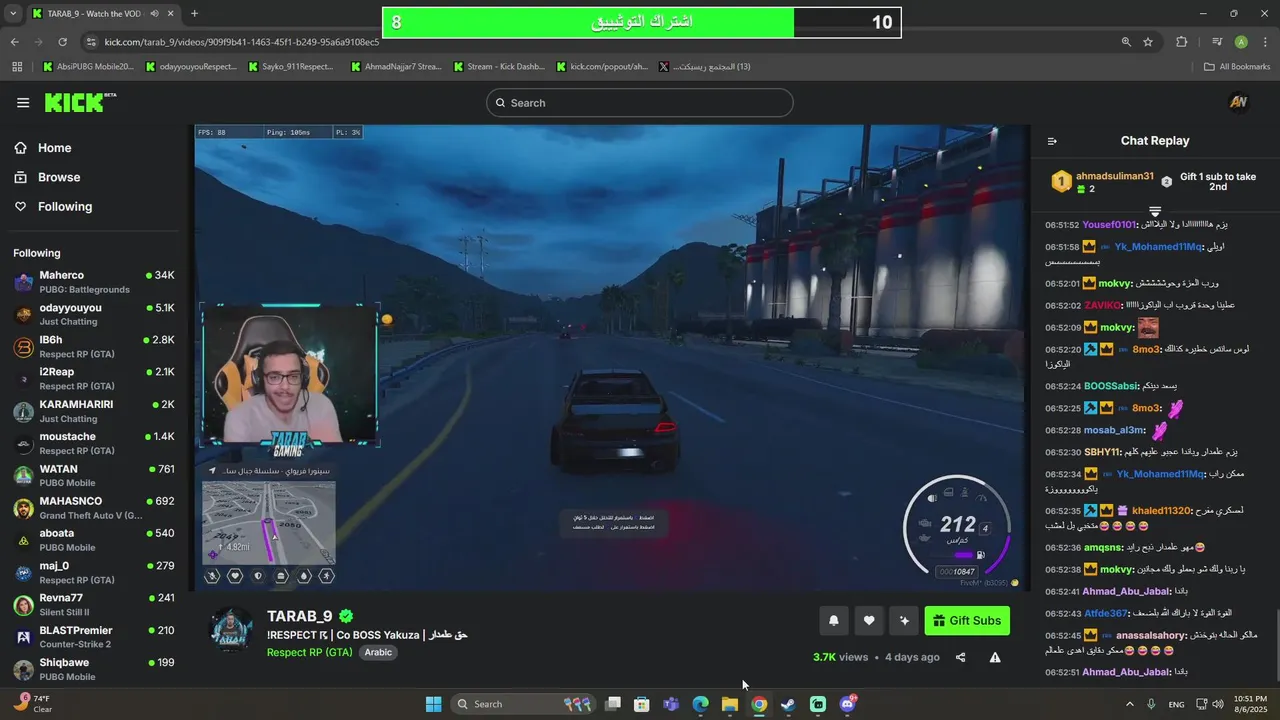The image size is (1280, 720).
Task: Open the user profile avatar menu
Action: point(1238,103)
